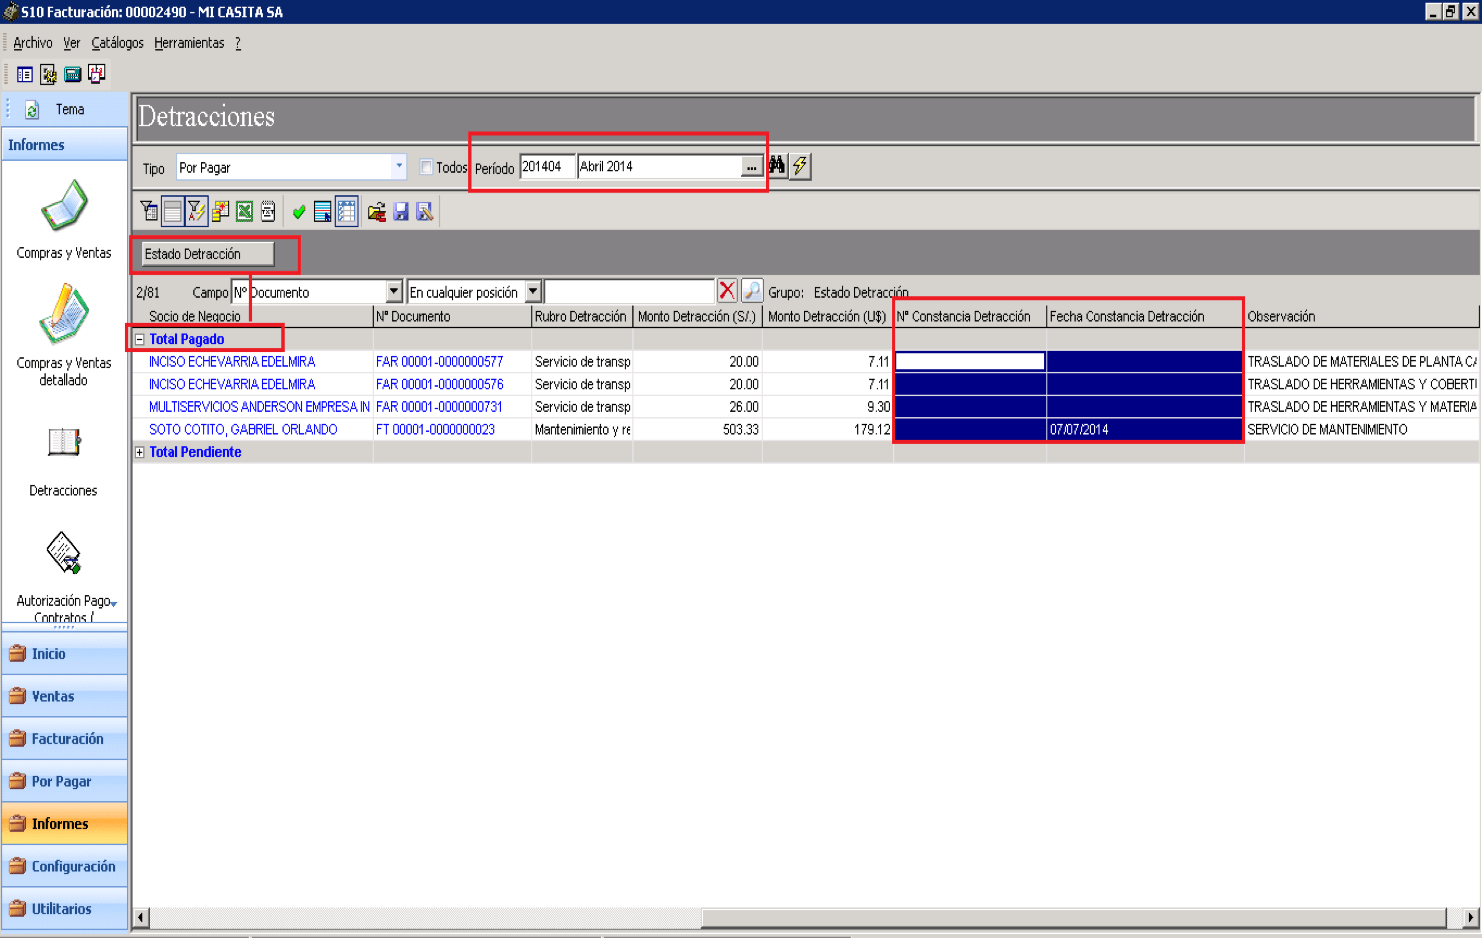Collapse the Total Pagado group
The height and width of the screenshot is (938, 1482).
140,339
